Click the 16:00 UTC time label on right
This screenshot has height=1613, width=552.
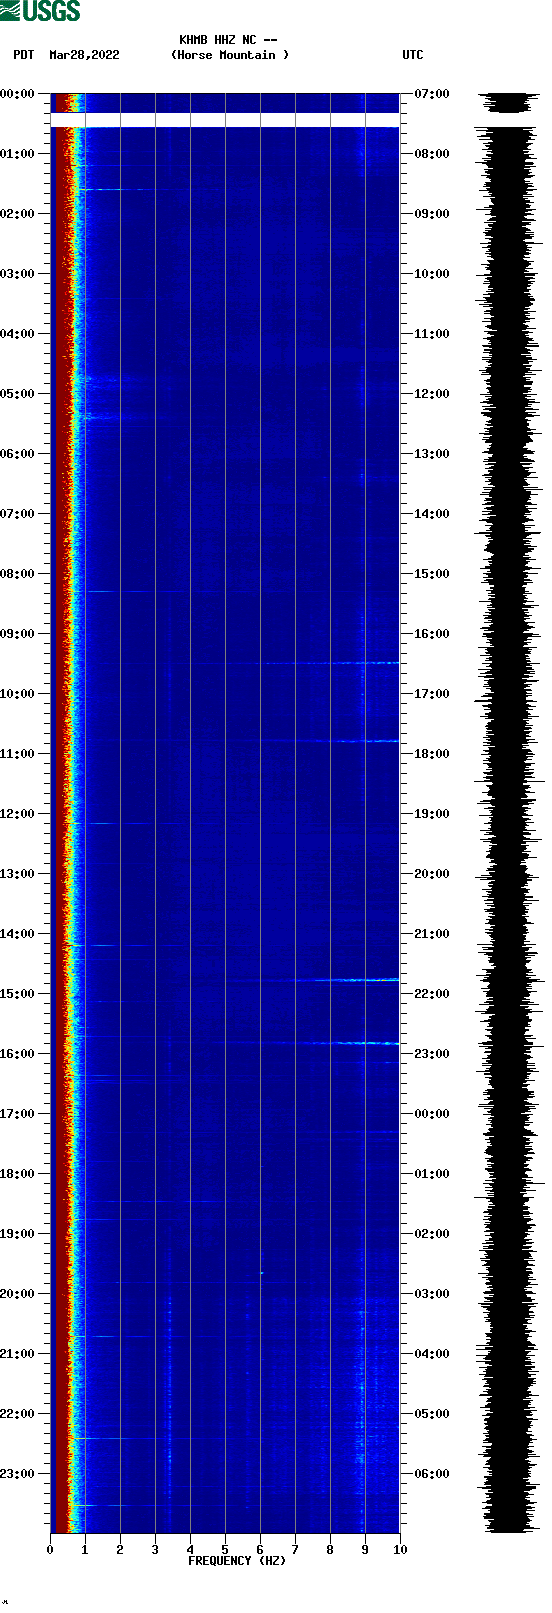(x=432, y=634)
